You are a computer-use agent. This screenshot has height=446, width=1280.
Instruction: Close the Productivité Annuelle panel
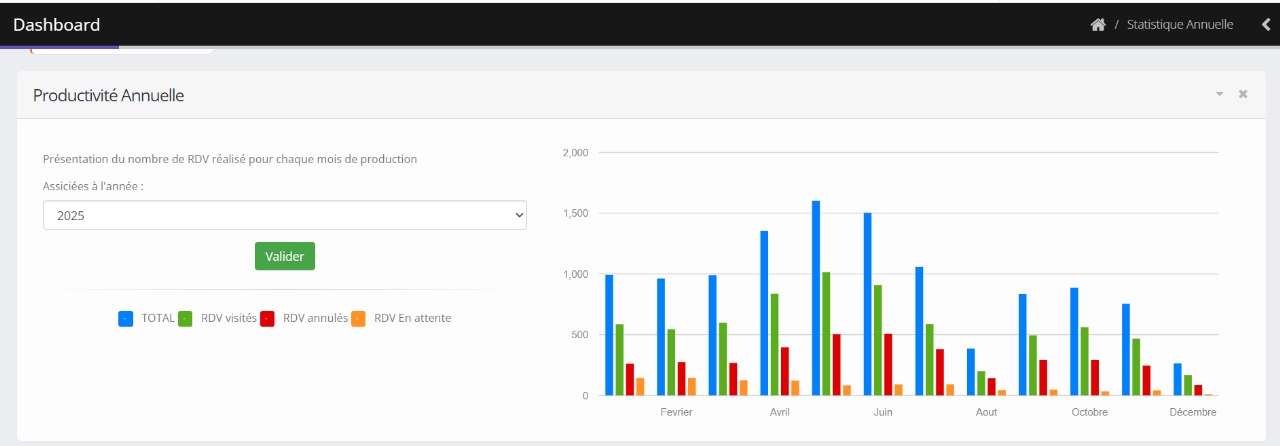click(x=1243, y=94)
